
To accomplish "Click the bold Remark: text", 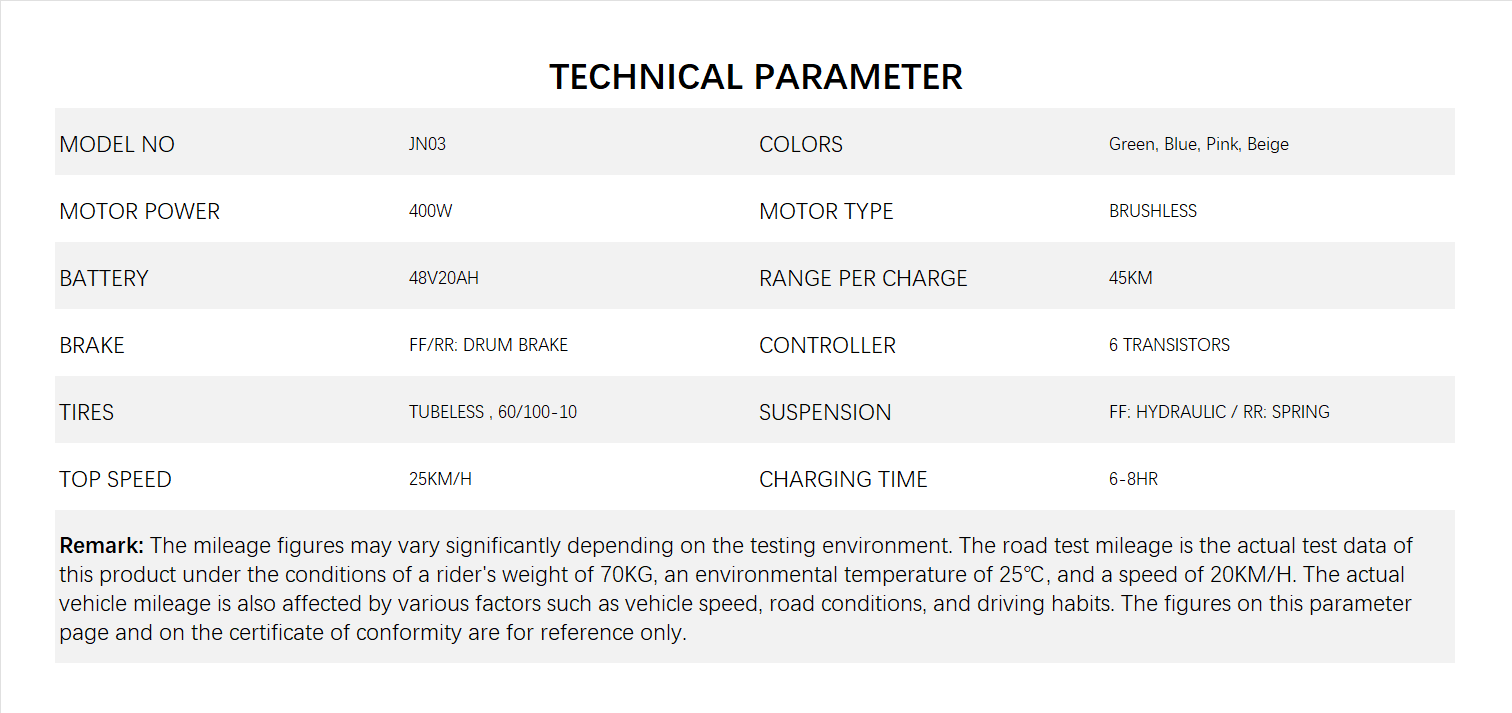I will pos(102,546).
